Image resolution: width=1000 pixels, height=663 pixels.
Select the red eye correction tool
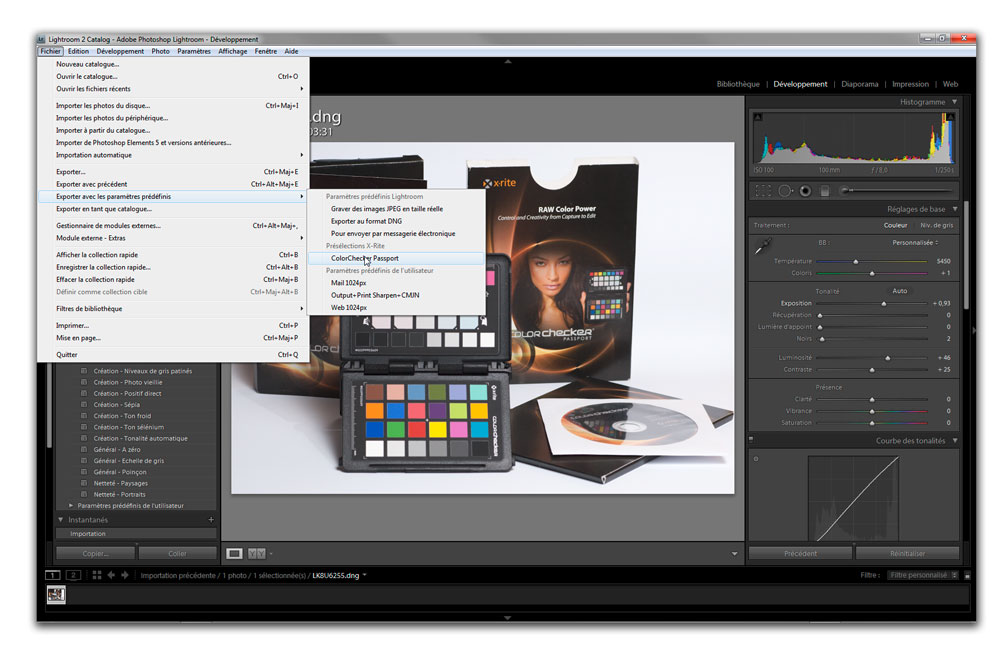[805, 191]
